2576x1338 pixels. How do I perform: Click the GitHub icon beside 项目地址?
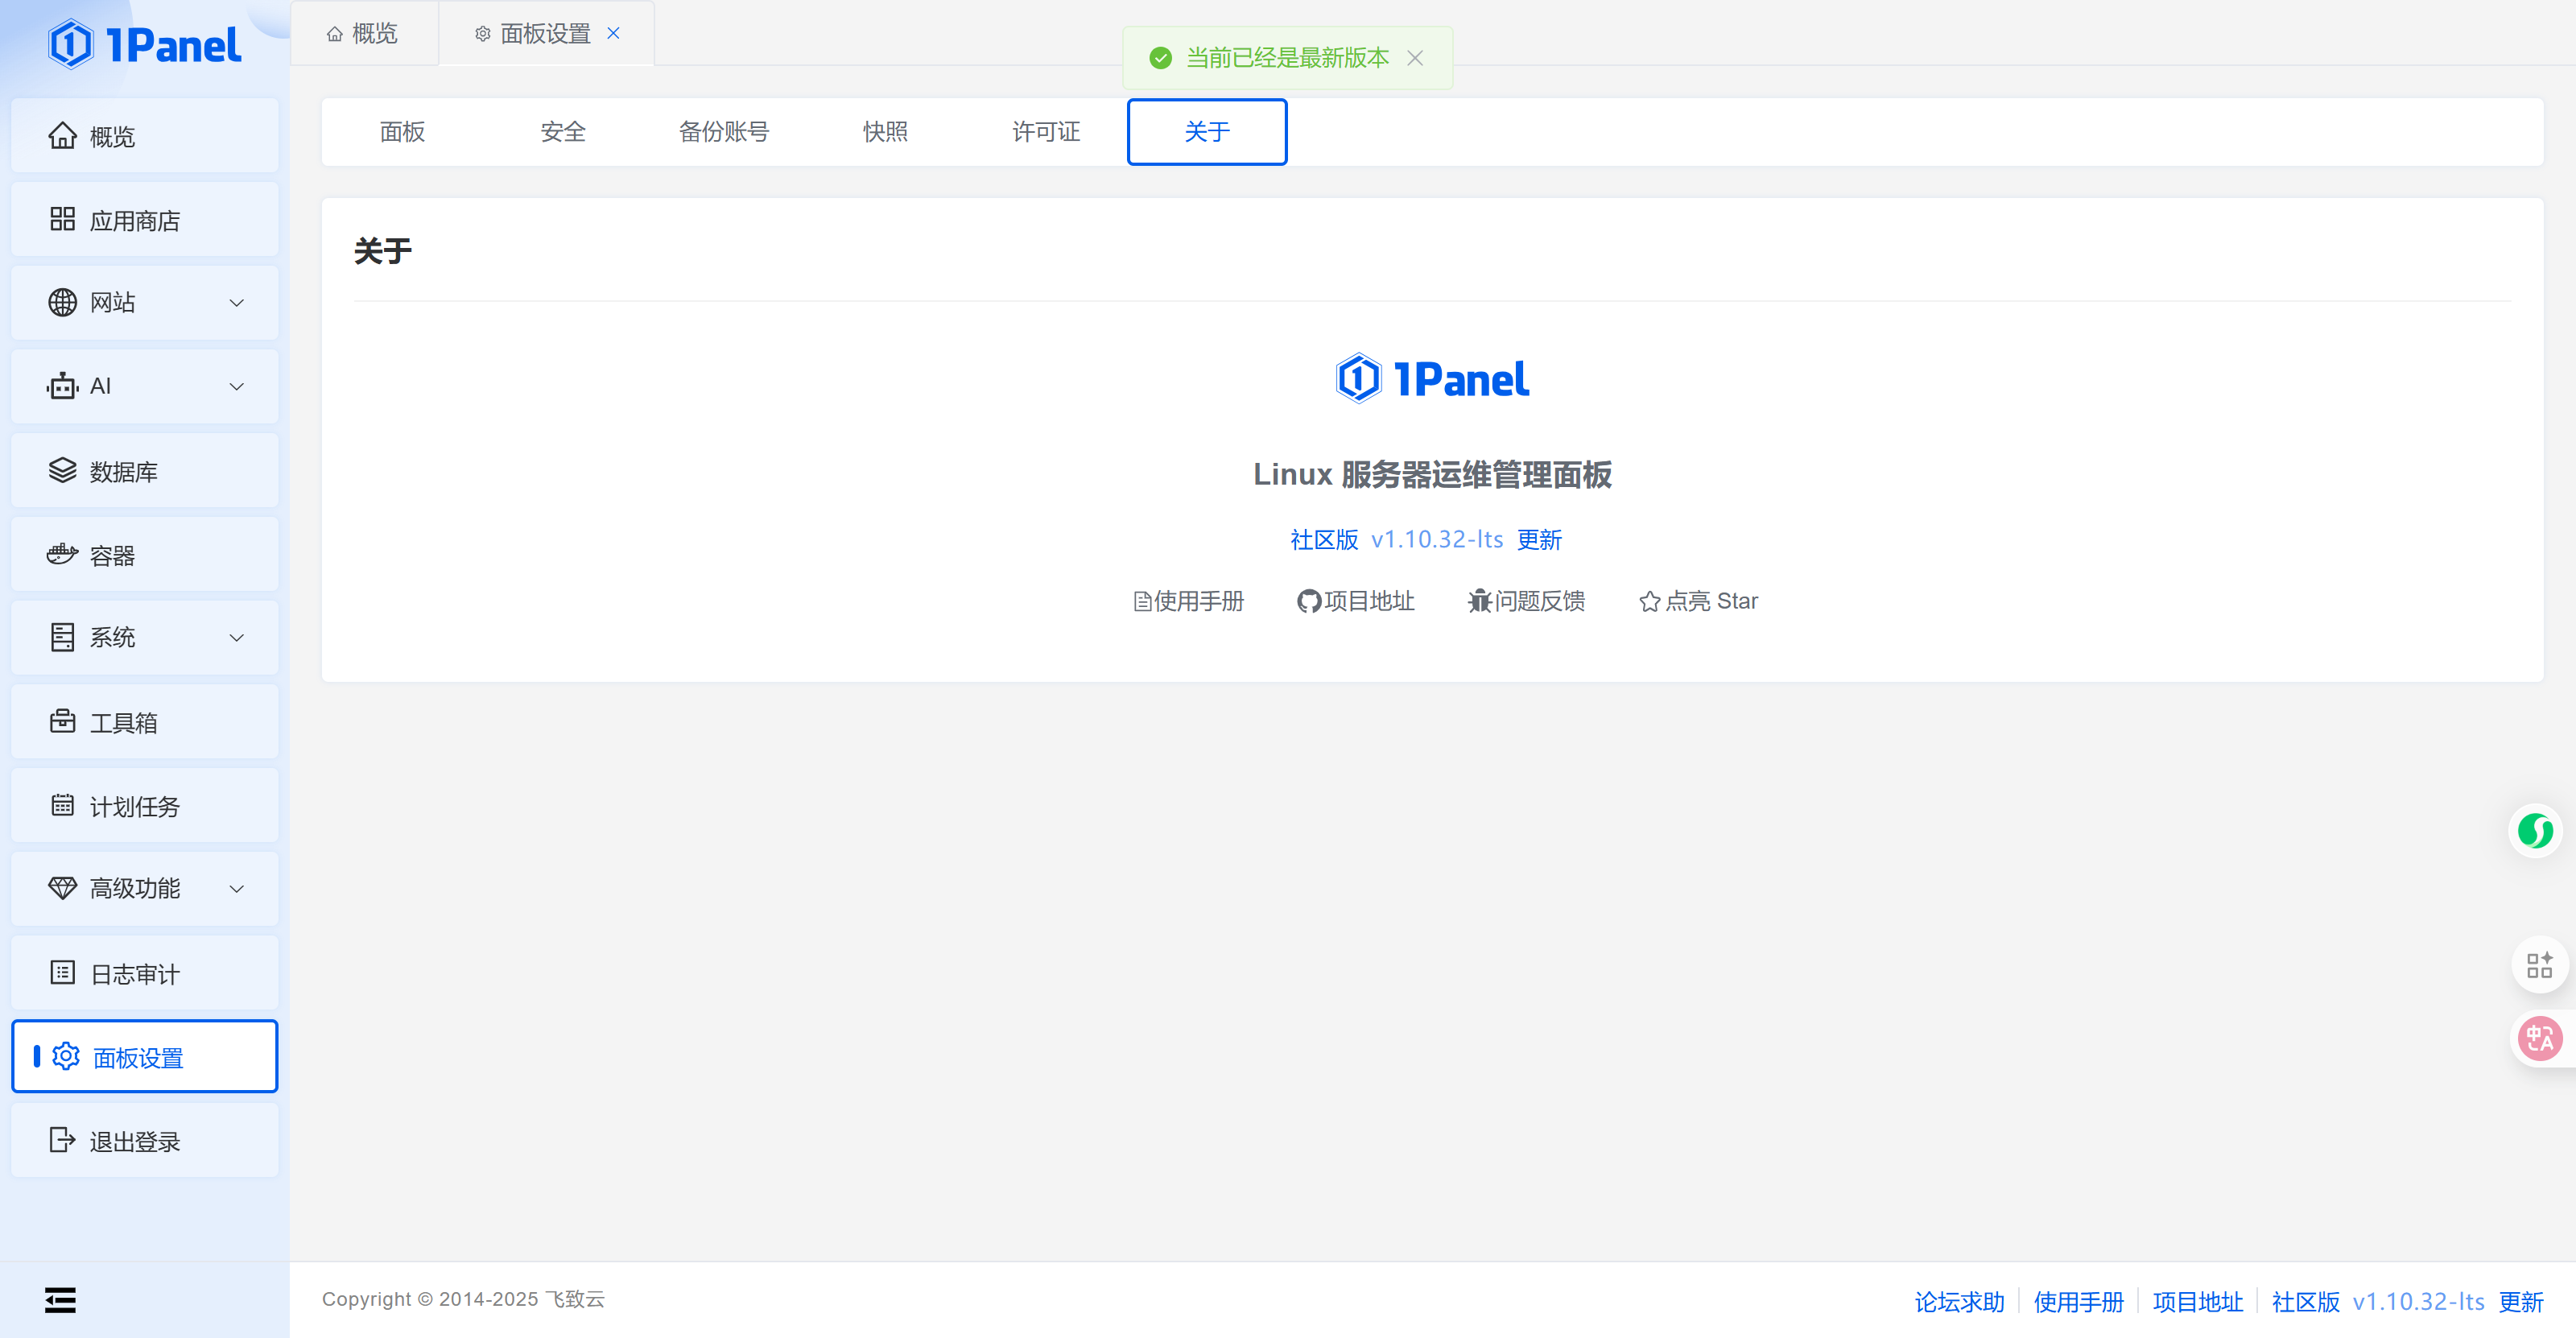point(1308,601)
